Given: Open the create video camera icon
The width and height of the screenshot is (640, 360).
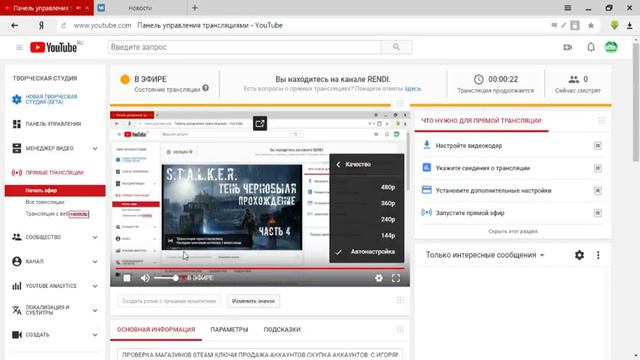Looking at the screenshot, I should click(x=567, y=47).
